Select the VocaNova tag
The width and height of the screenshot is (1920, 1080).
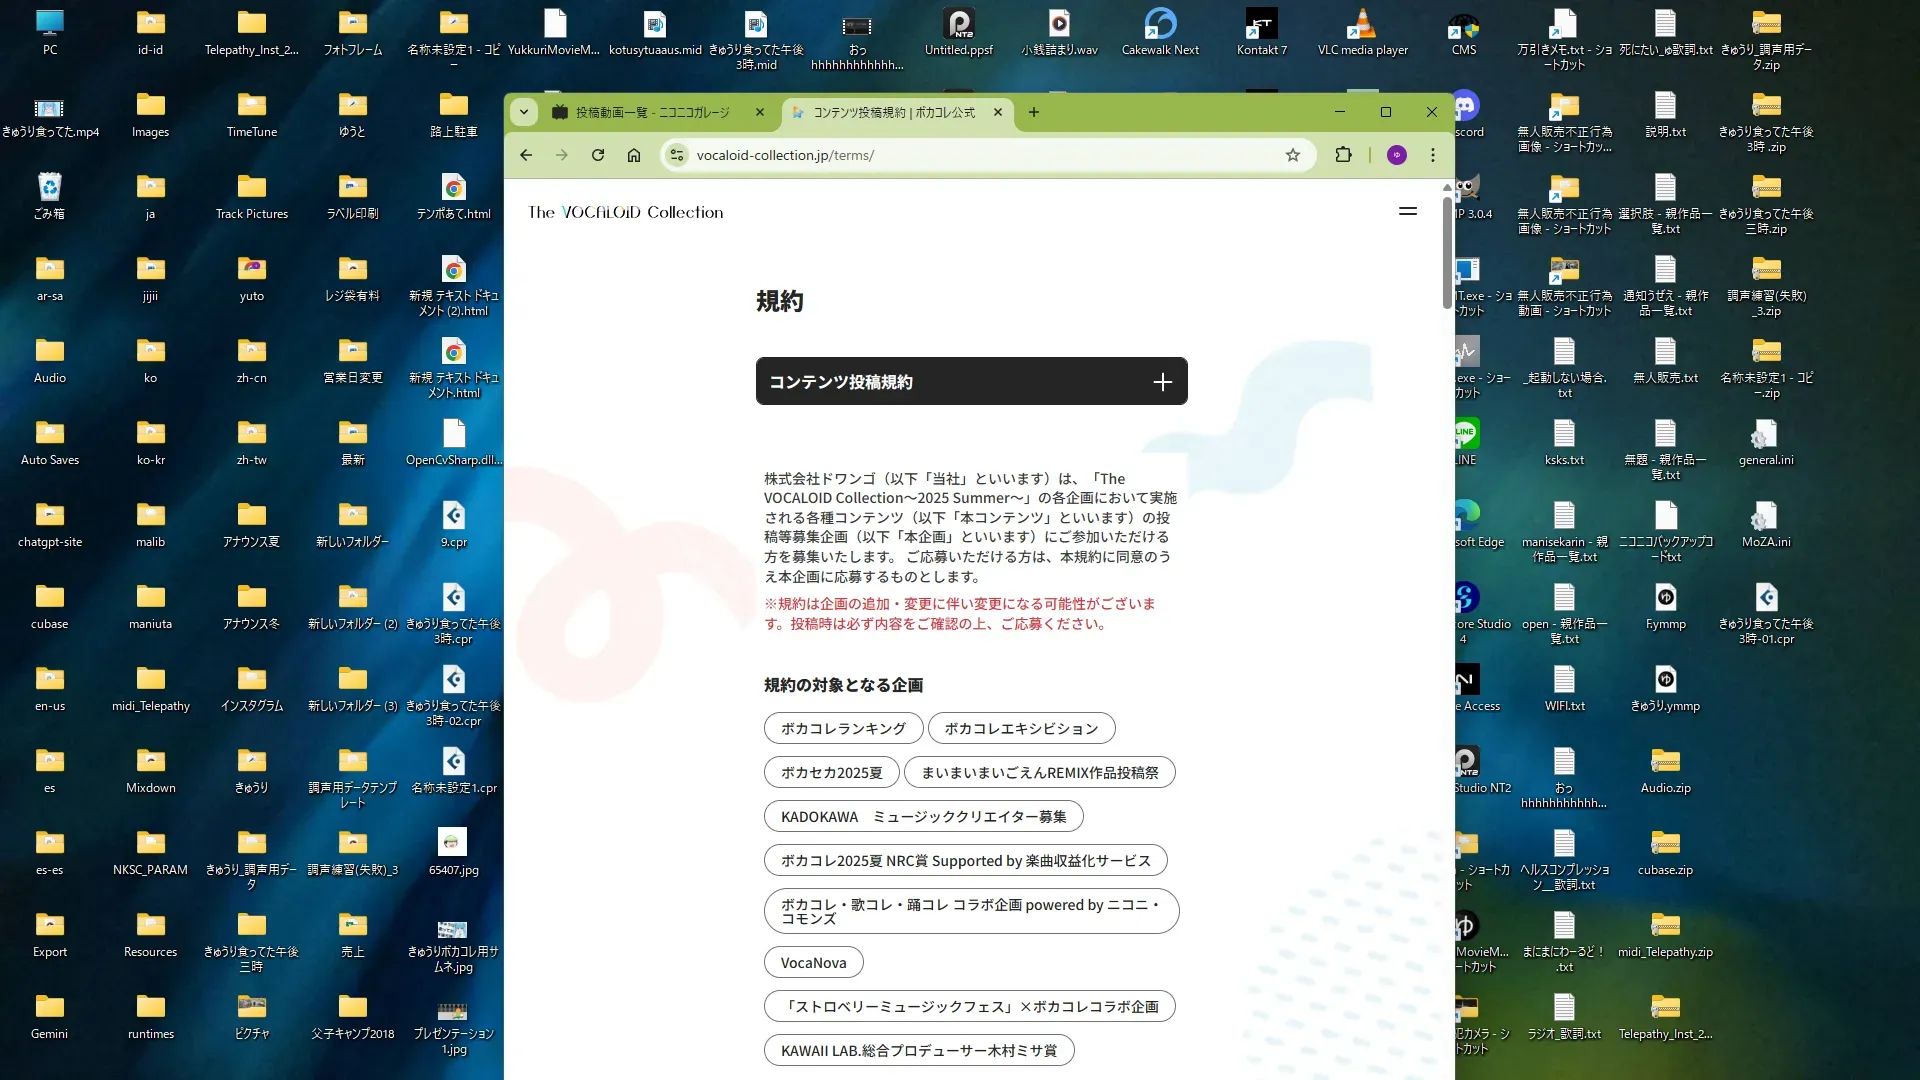[x=813, y=962]
